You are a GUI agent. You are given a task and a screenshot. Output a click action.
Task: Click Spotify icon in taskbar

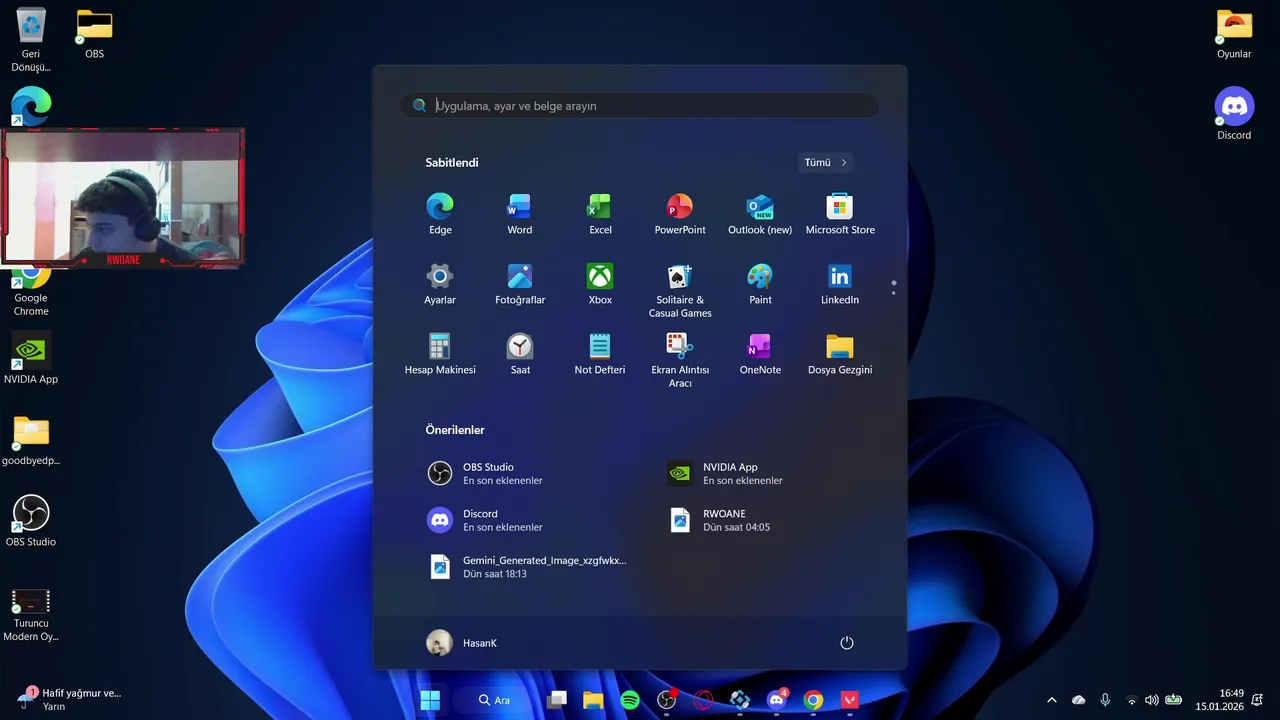[x=630, y=700]
